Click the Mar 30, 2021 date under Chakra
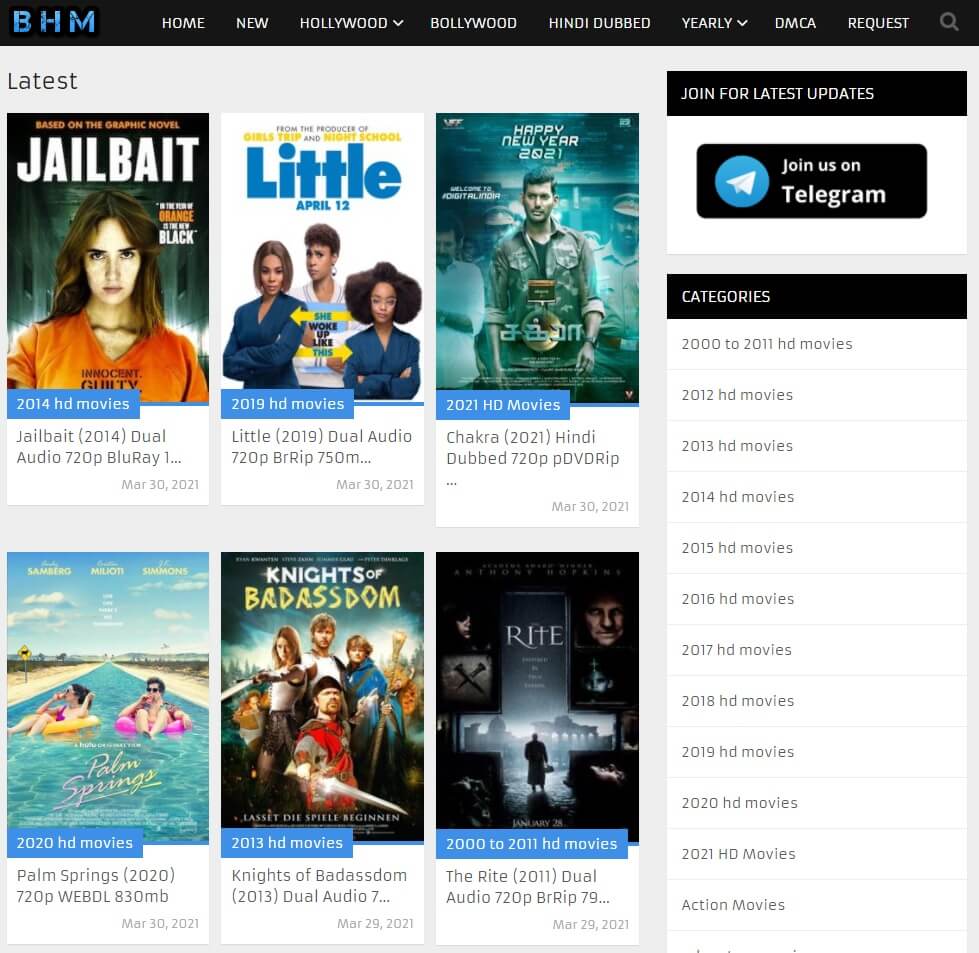Image resolution: width=979 pixels, height=953 pixels. tap(590, 506)
